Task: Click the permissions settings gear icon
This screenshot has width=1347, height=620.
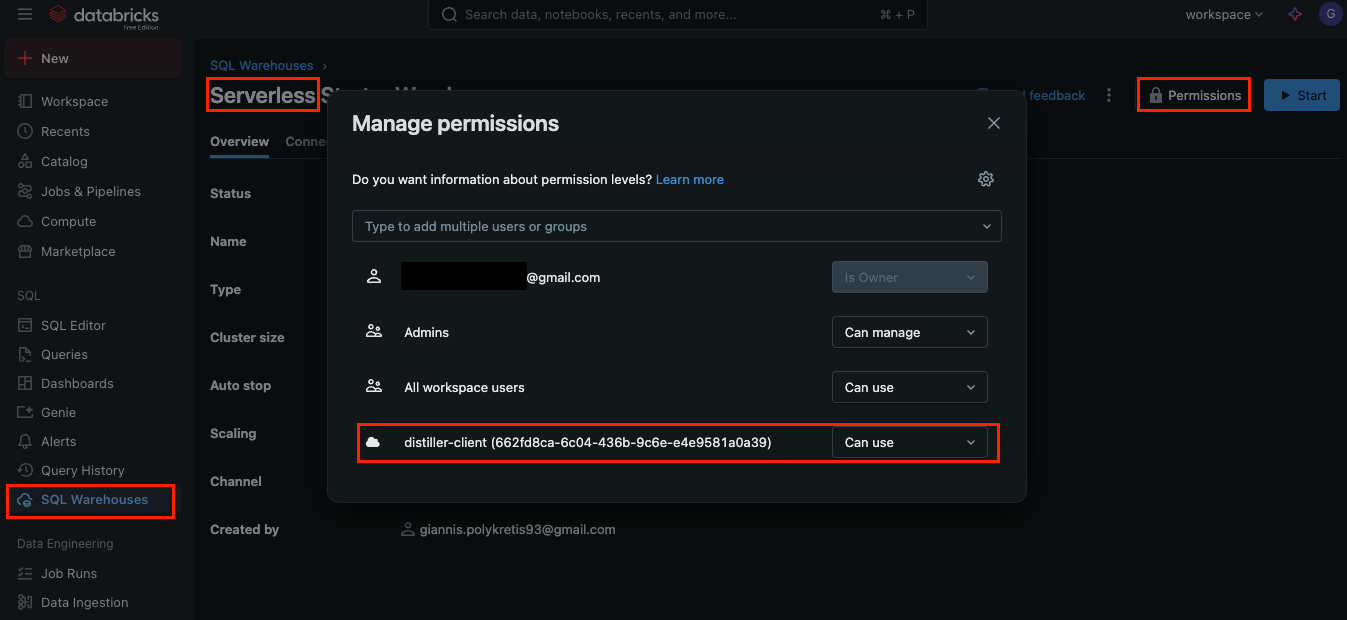Action: click(x=986, y=179)
